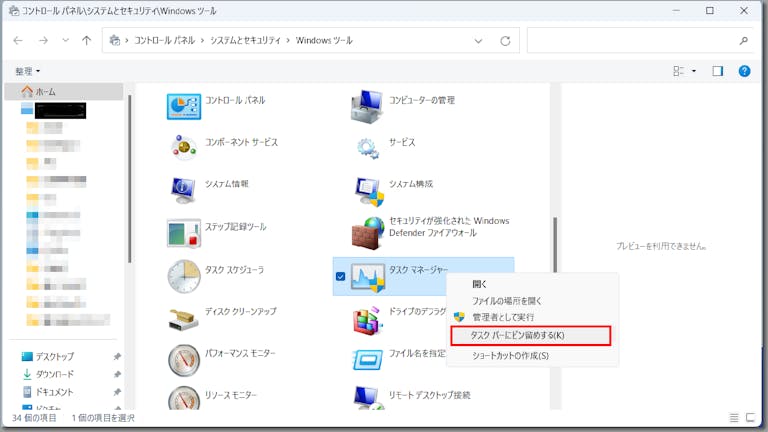Open the recent locations dropdown arrow

[x=65, y=40]
